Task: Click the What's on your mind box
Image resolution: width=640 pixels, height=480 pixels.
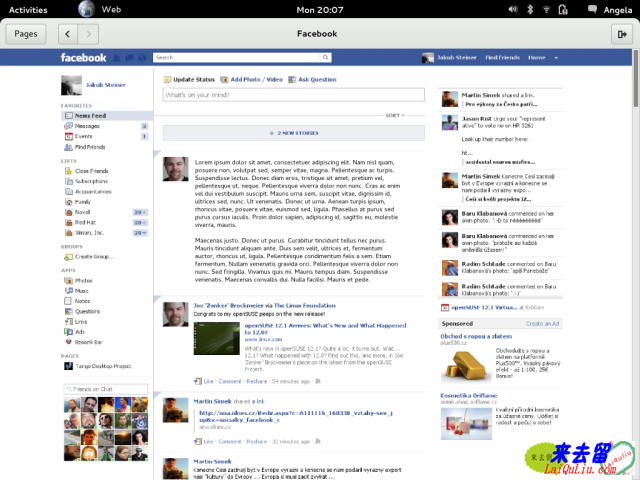Action: pyautogui.click(x=293, y=95)
